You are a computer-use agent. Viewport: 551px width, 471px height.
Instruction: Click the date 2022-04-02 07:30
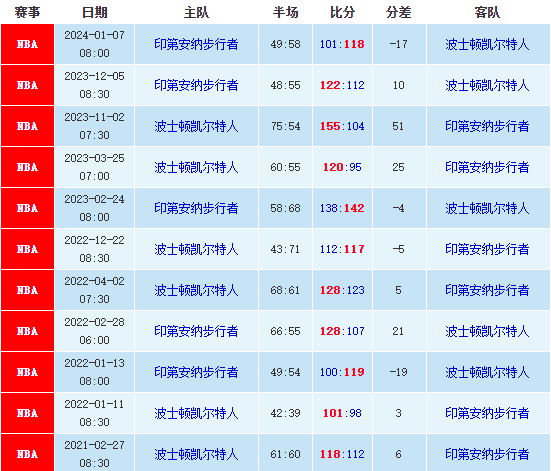pos(94,290)
